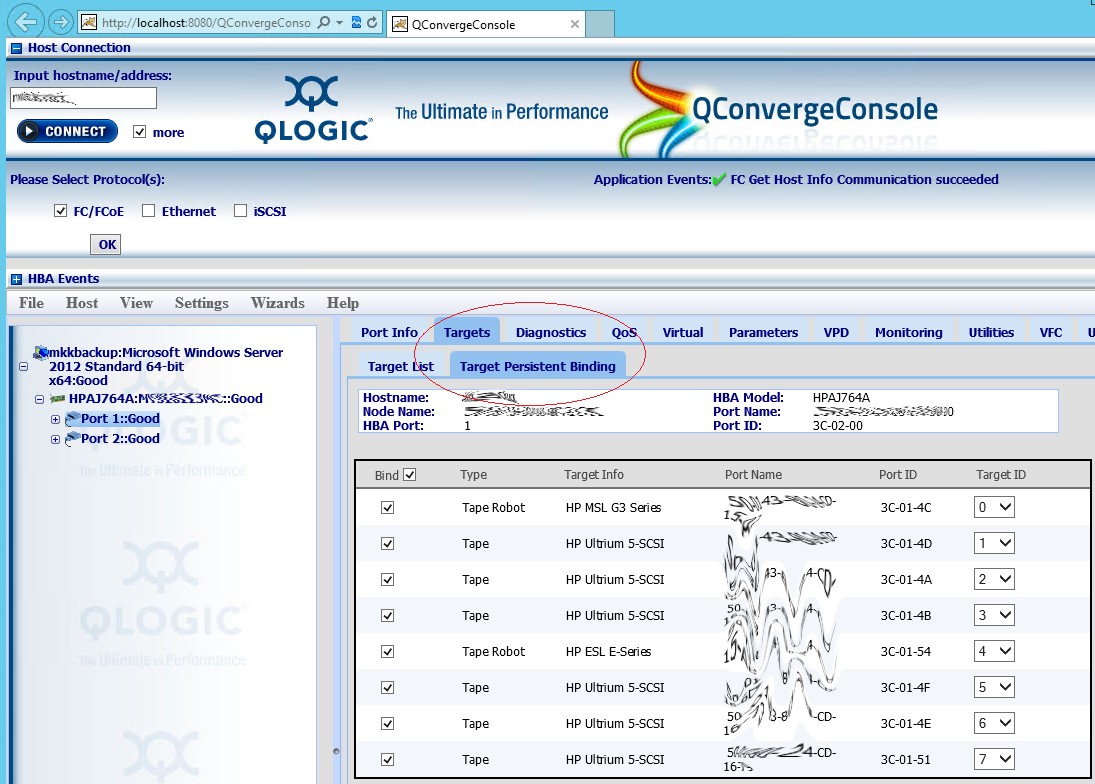This screenshot has width=1095, height=784.
Task: Toggle the 'more' checkbox
Action: pos(140,132)
